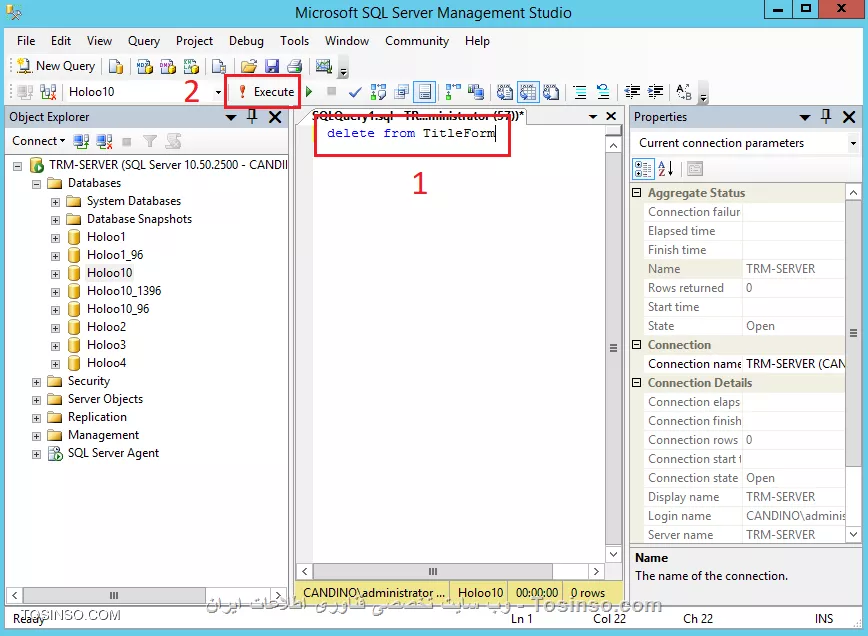Toggle Include Actual Execution Plan
This screenshot has height=636, width=868.
point(453,92)
